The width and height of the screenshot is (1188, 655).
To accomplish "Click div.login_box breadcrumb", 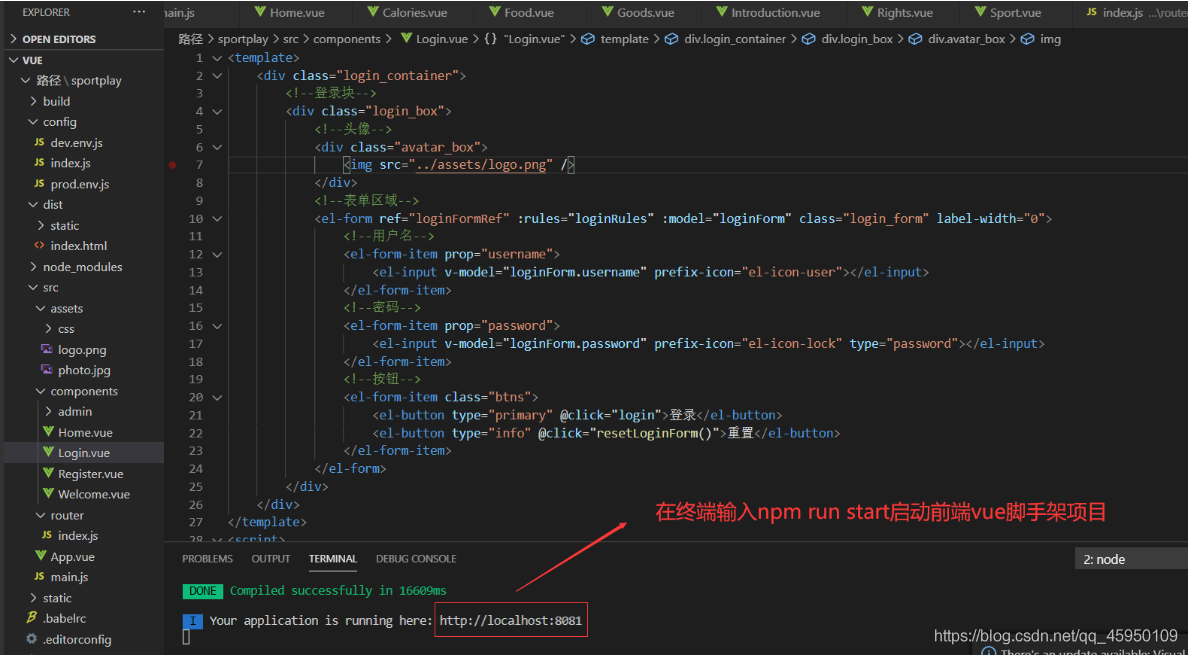I will point(857,39).
